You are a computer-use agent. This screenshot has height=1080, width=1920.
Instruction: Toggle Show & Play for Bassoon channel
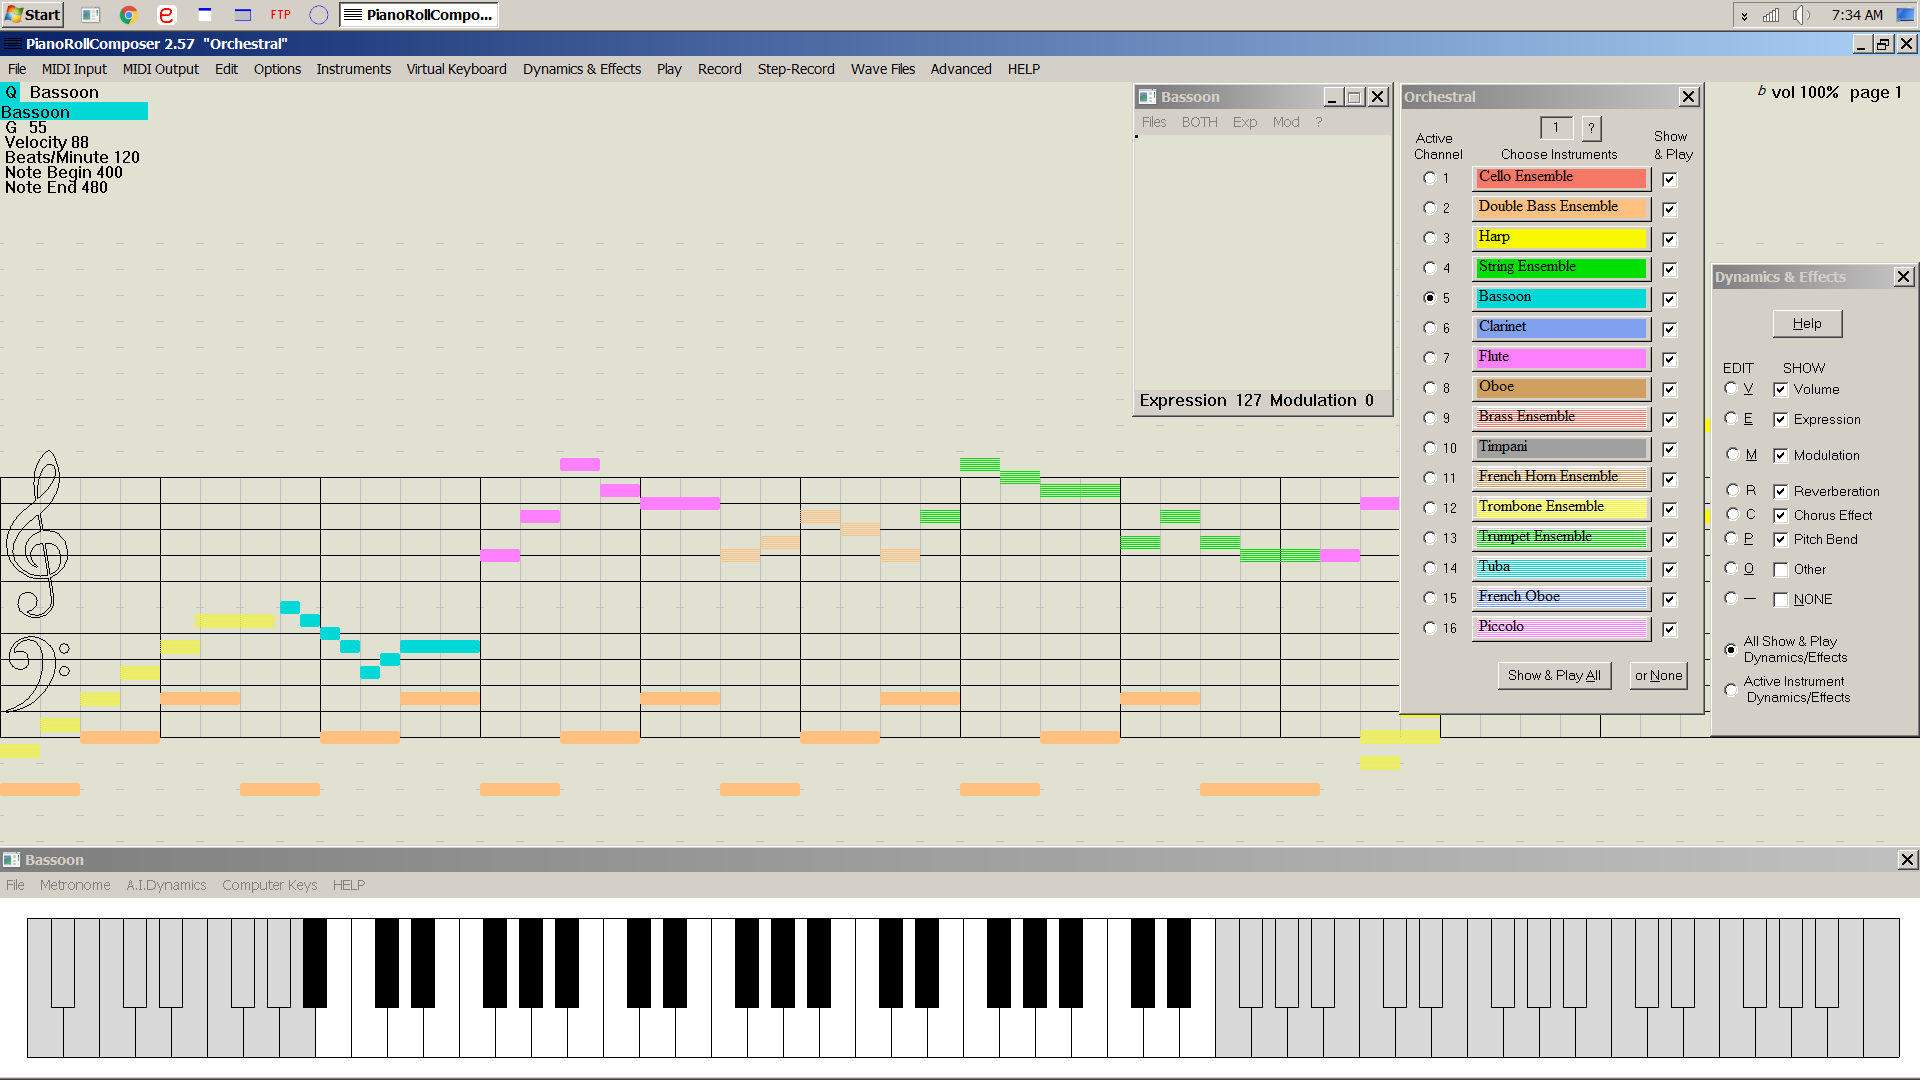click(1668, 299)
